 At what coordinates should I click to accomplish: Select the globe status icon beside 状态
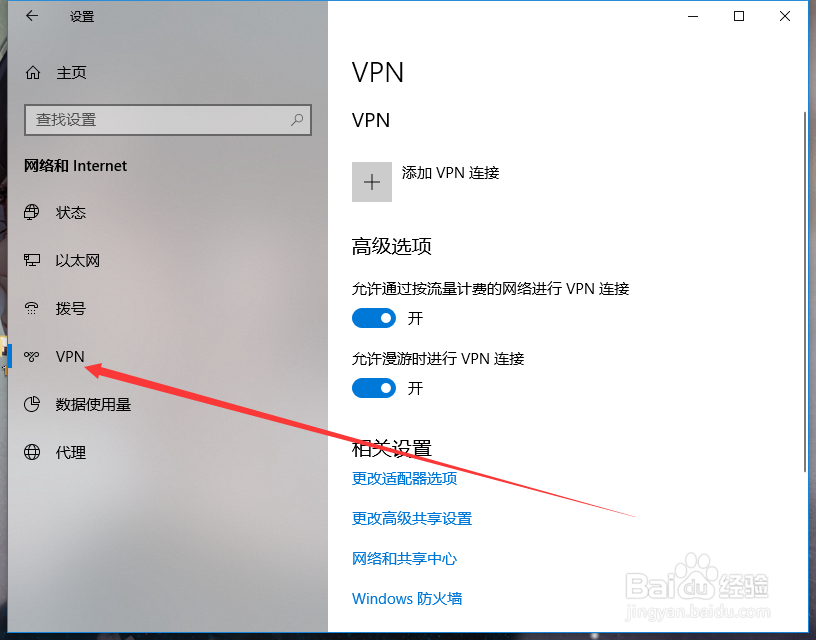pos(32,212)
